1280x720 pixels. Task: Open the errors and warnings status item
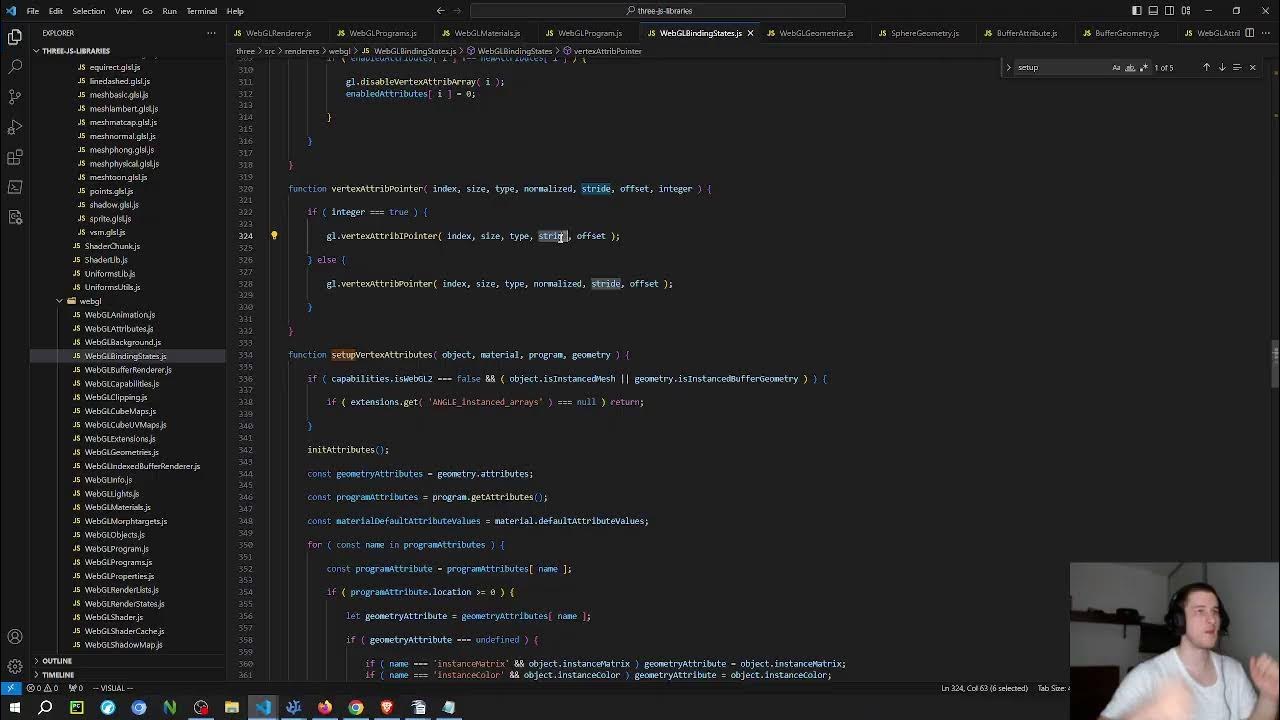tap(42, 688)
